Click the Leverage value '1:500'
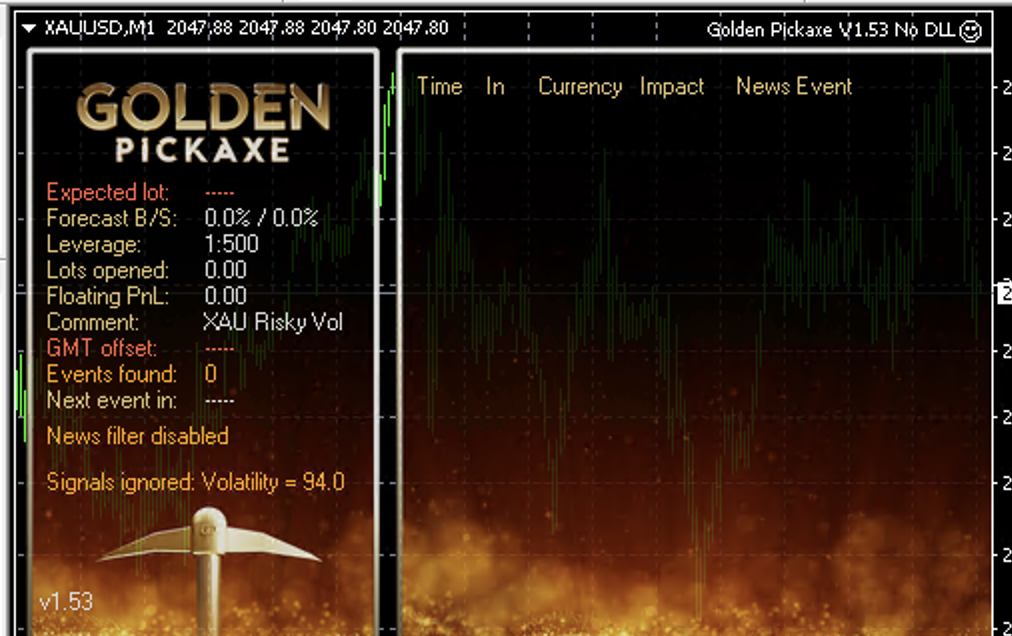 tap(231, 244)
